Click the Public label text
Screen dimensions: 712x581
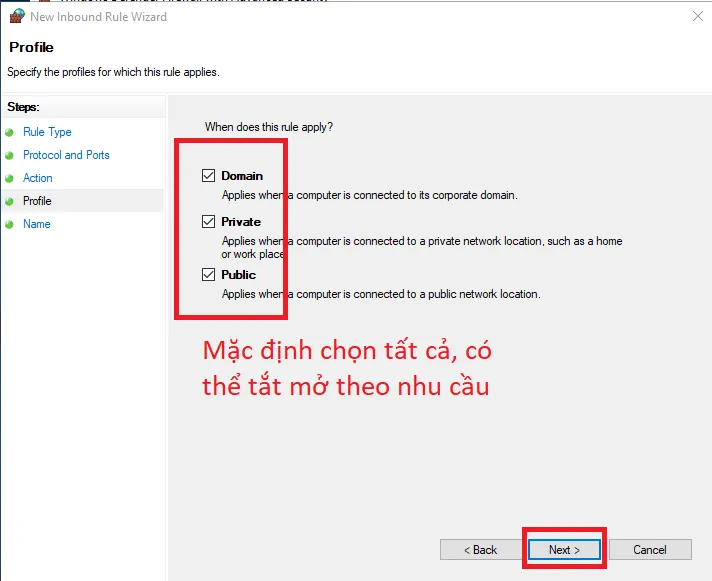[238, 275]
